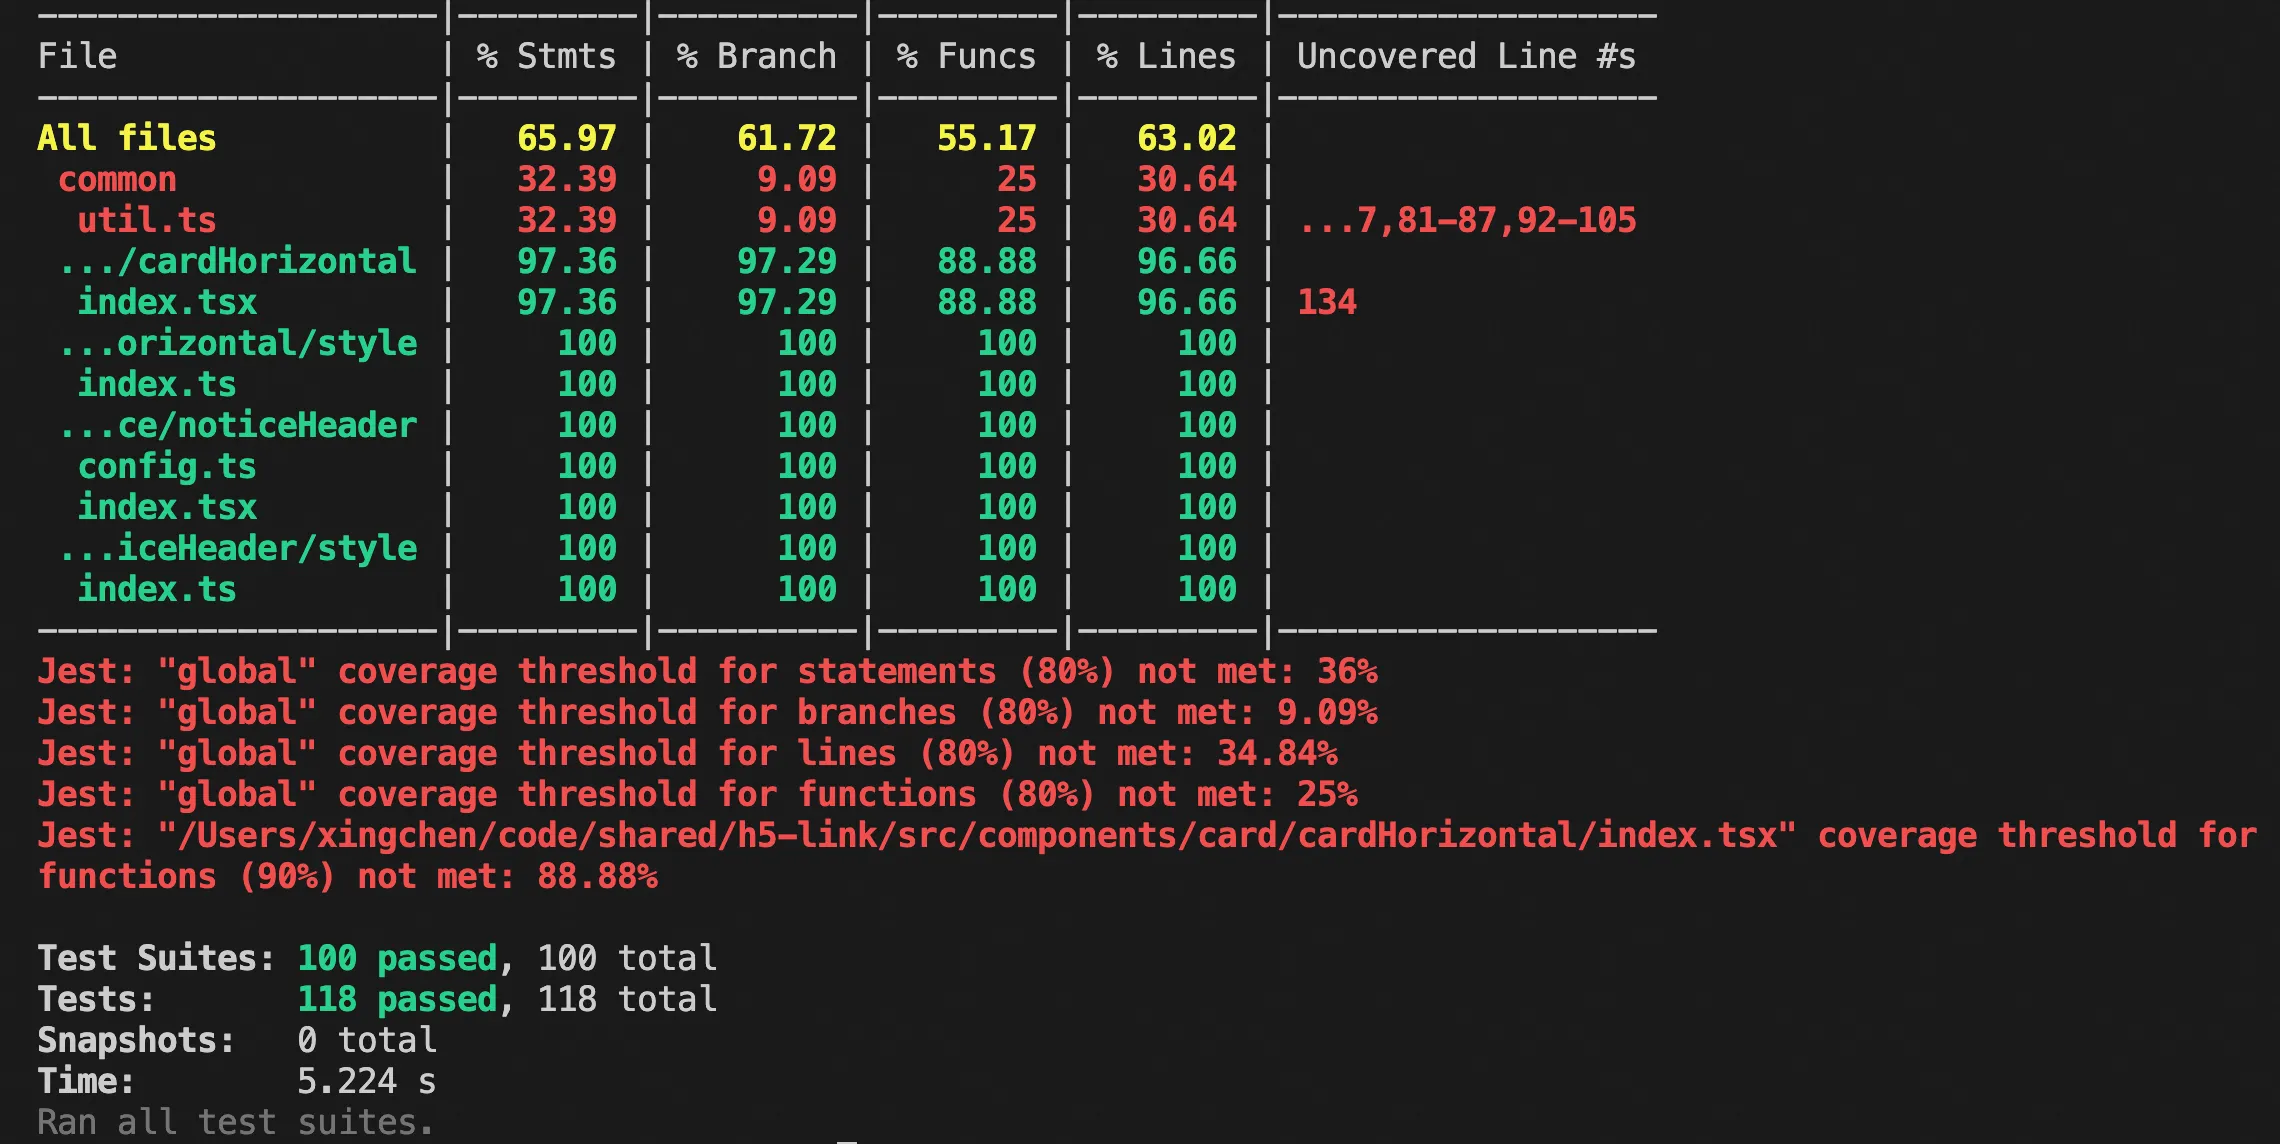
Task: Click the util.ts uncovered lines range
Action: (1466, 220)
